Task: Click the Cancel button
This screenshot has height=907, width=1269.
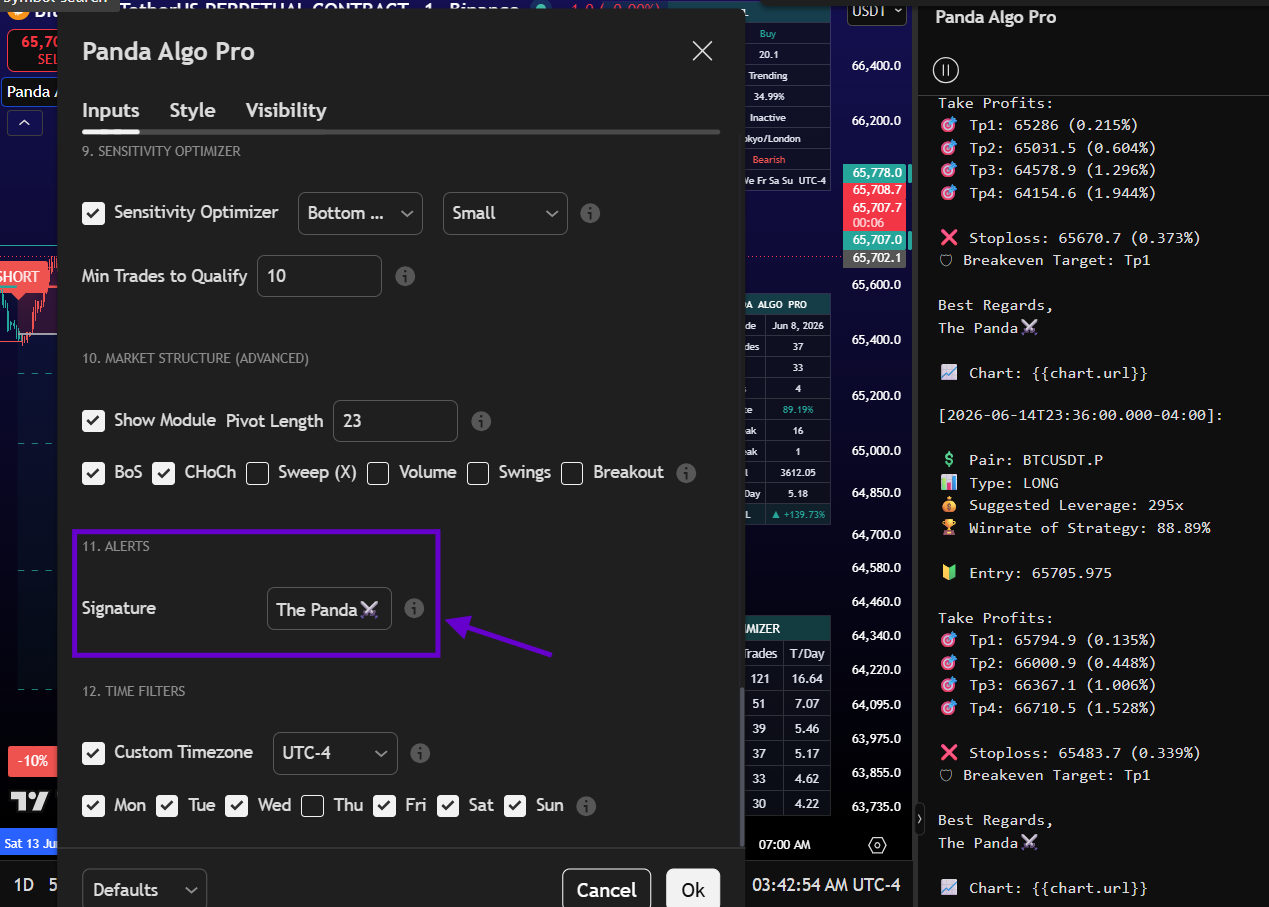Action: [x=607, y=889]
